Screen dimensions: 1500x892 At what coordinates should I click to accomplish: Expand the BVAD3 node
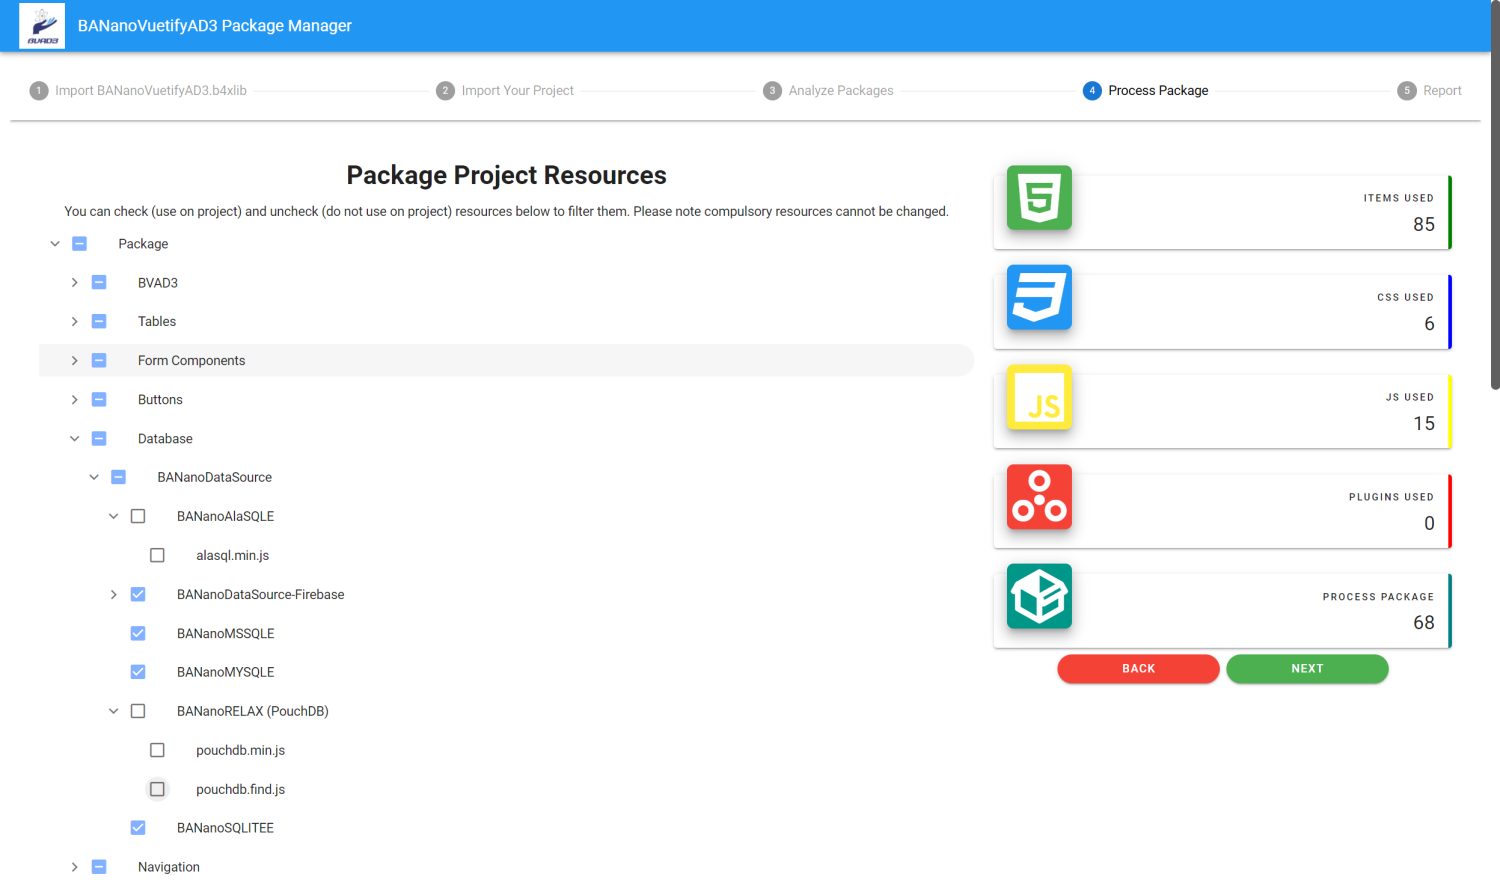coord(74,283)
